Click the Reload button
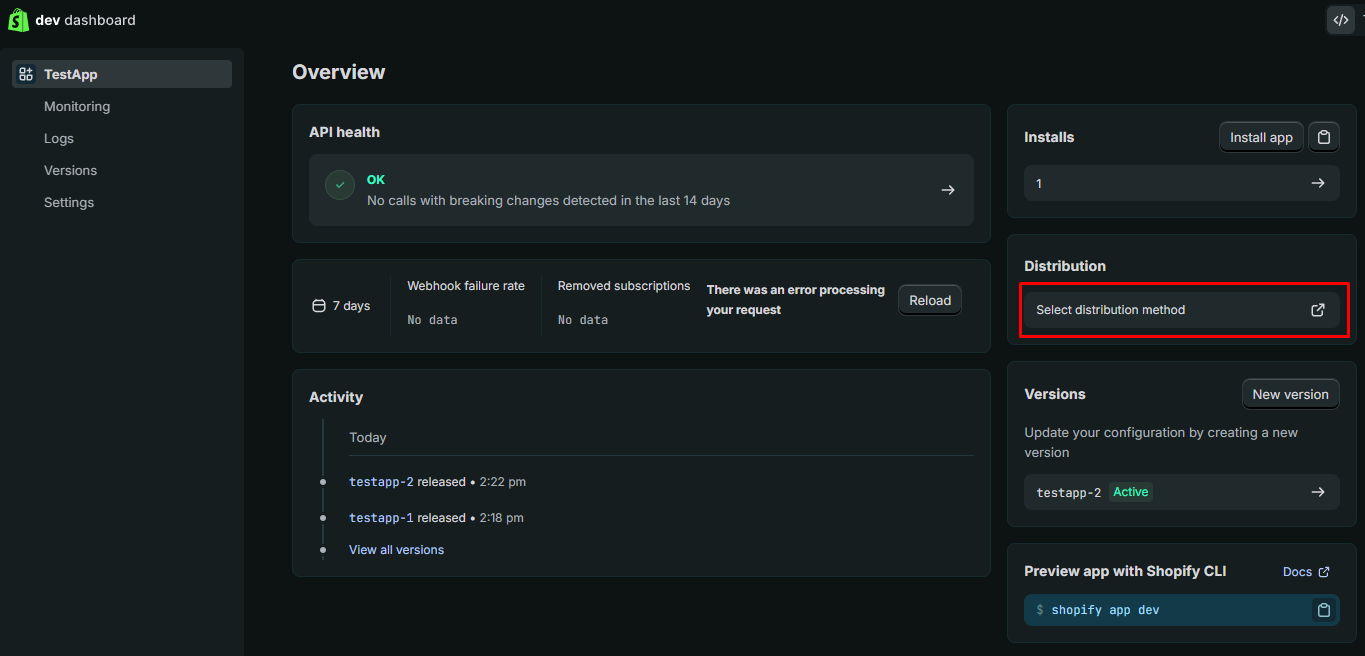This screenshot has width=1365, height=656. 930,300
